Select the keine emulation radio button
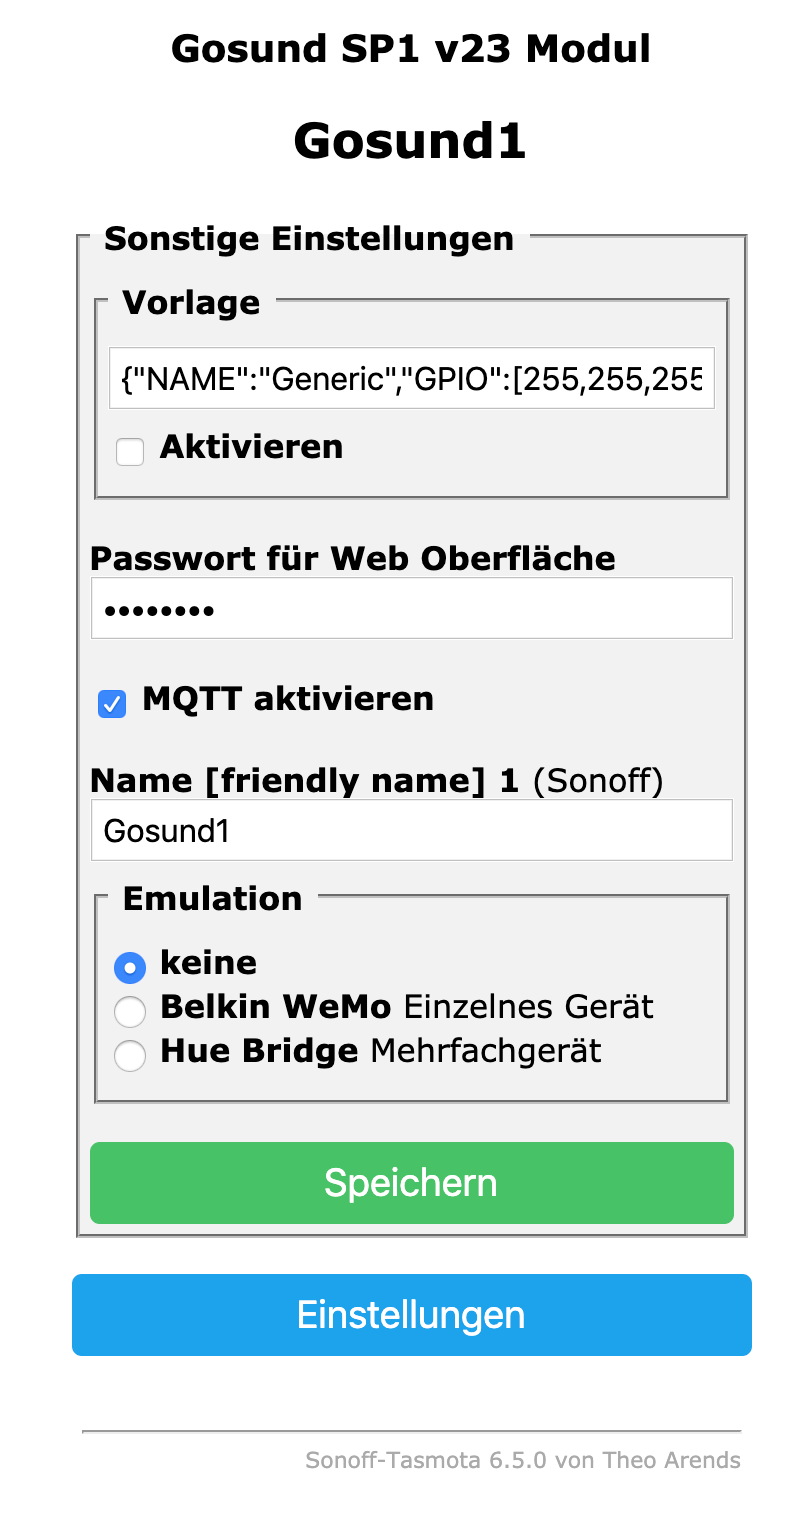Image resolution: width=798 pixels, height=1514 pixels. tap(130, 967)
